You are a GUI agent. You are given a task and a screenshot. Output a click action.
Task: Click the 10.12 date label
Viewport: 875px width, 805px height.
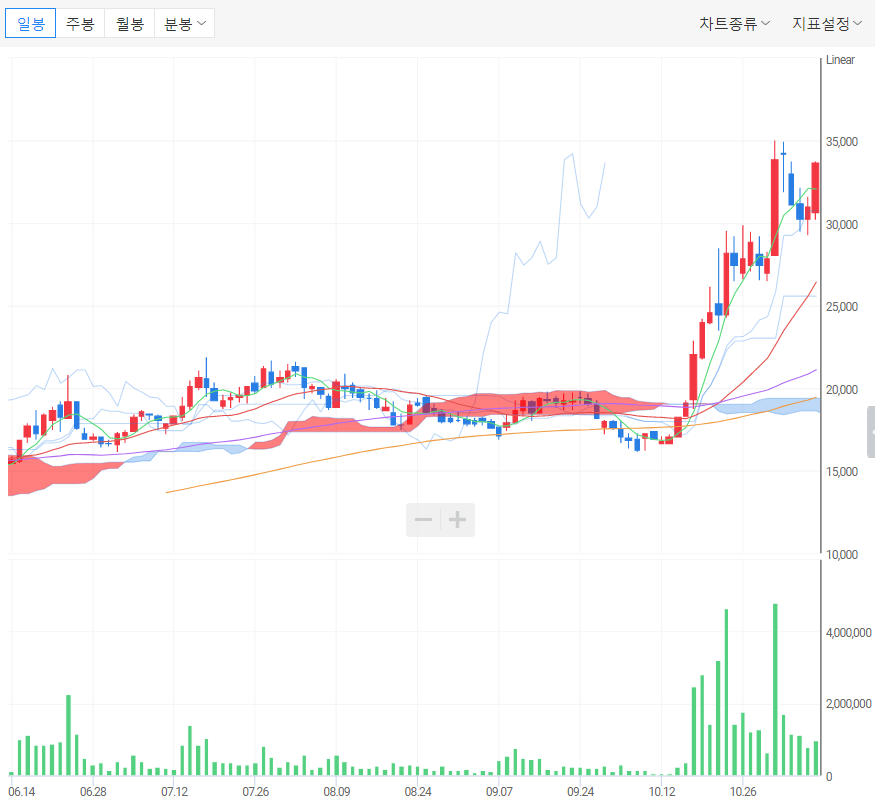662,792
